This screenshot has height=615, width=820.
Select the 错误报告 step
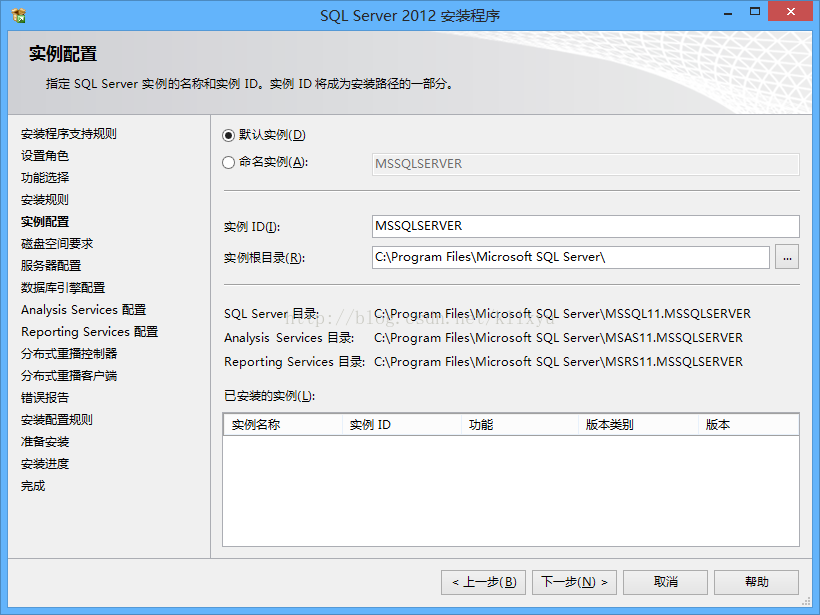45,397
